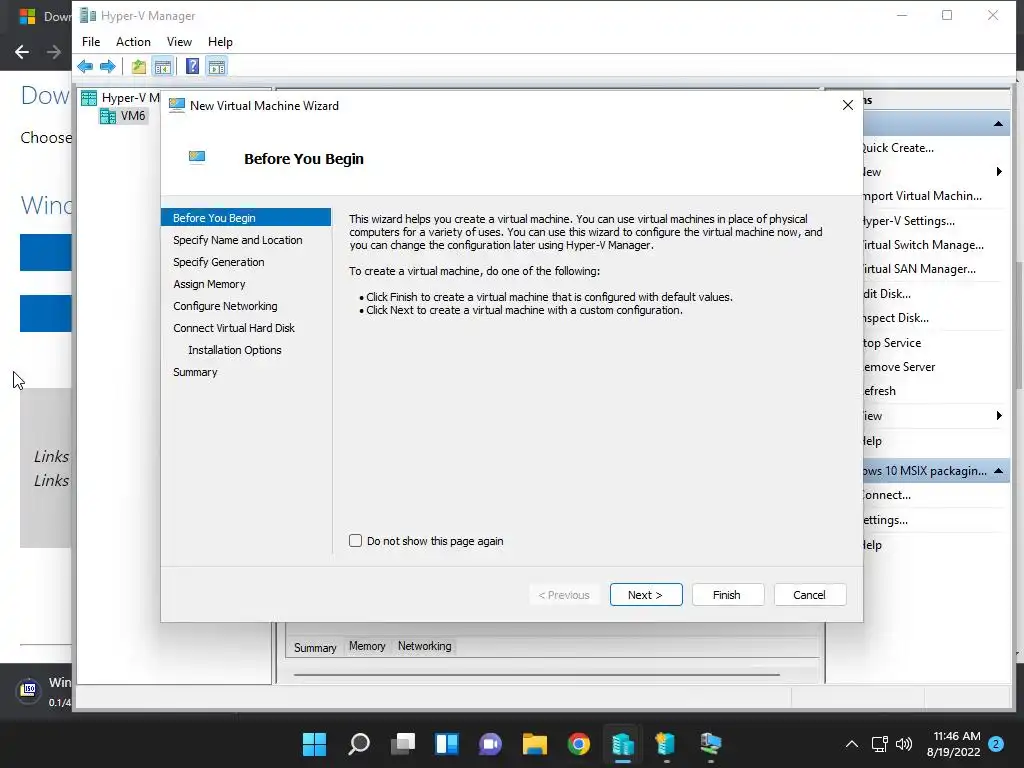
Task: Switch to the Memory tab
Action: point(367,646)
